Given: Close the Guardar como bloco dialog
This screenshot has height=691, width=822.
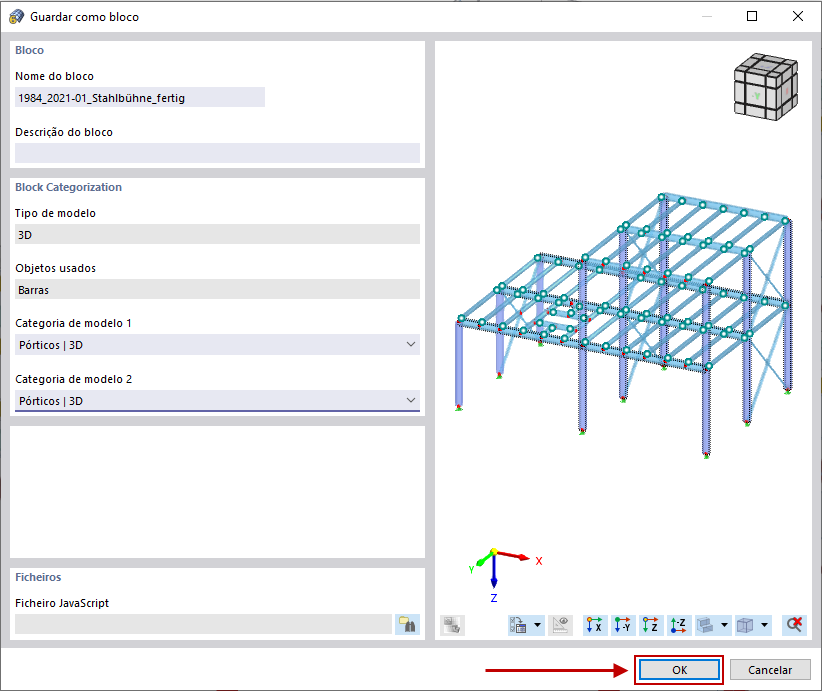Looking at the screenshot, I should pyautogui.click(x=797, y=16).
